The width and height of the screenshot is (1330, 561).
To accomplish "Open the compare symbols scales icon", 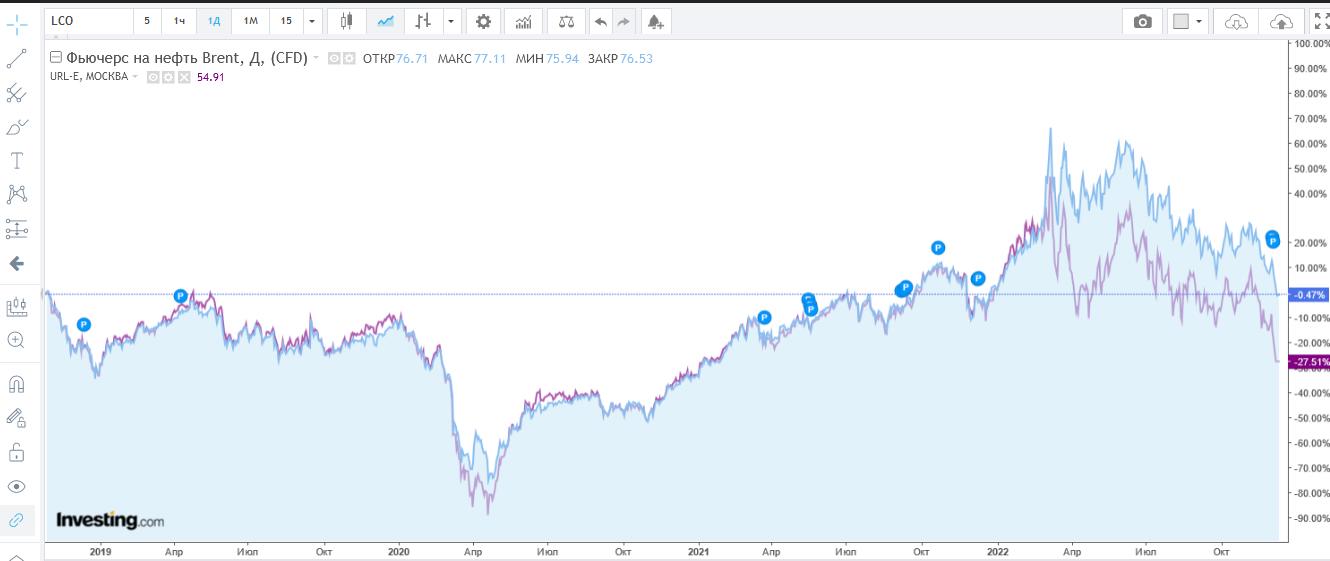I will point(567,21).
